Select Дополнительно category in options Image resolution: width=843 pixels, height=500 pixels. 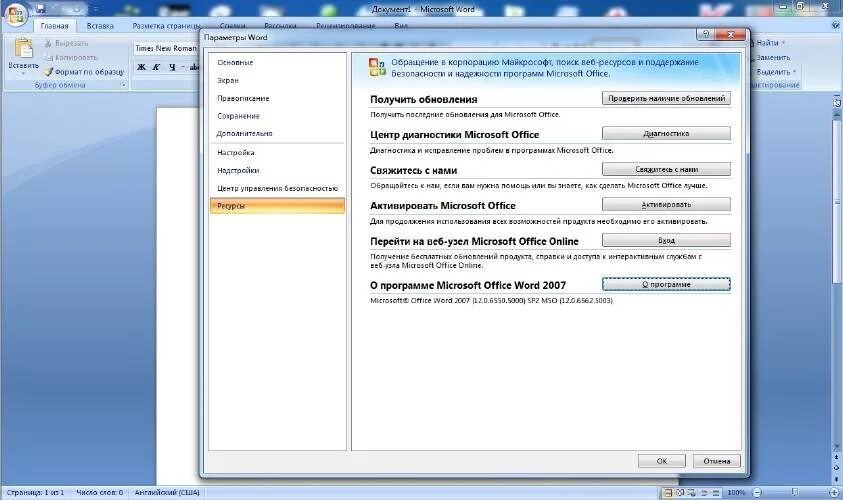(x=277, y=133)
